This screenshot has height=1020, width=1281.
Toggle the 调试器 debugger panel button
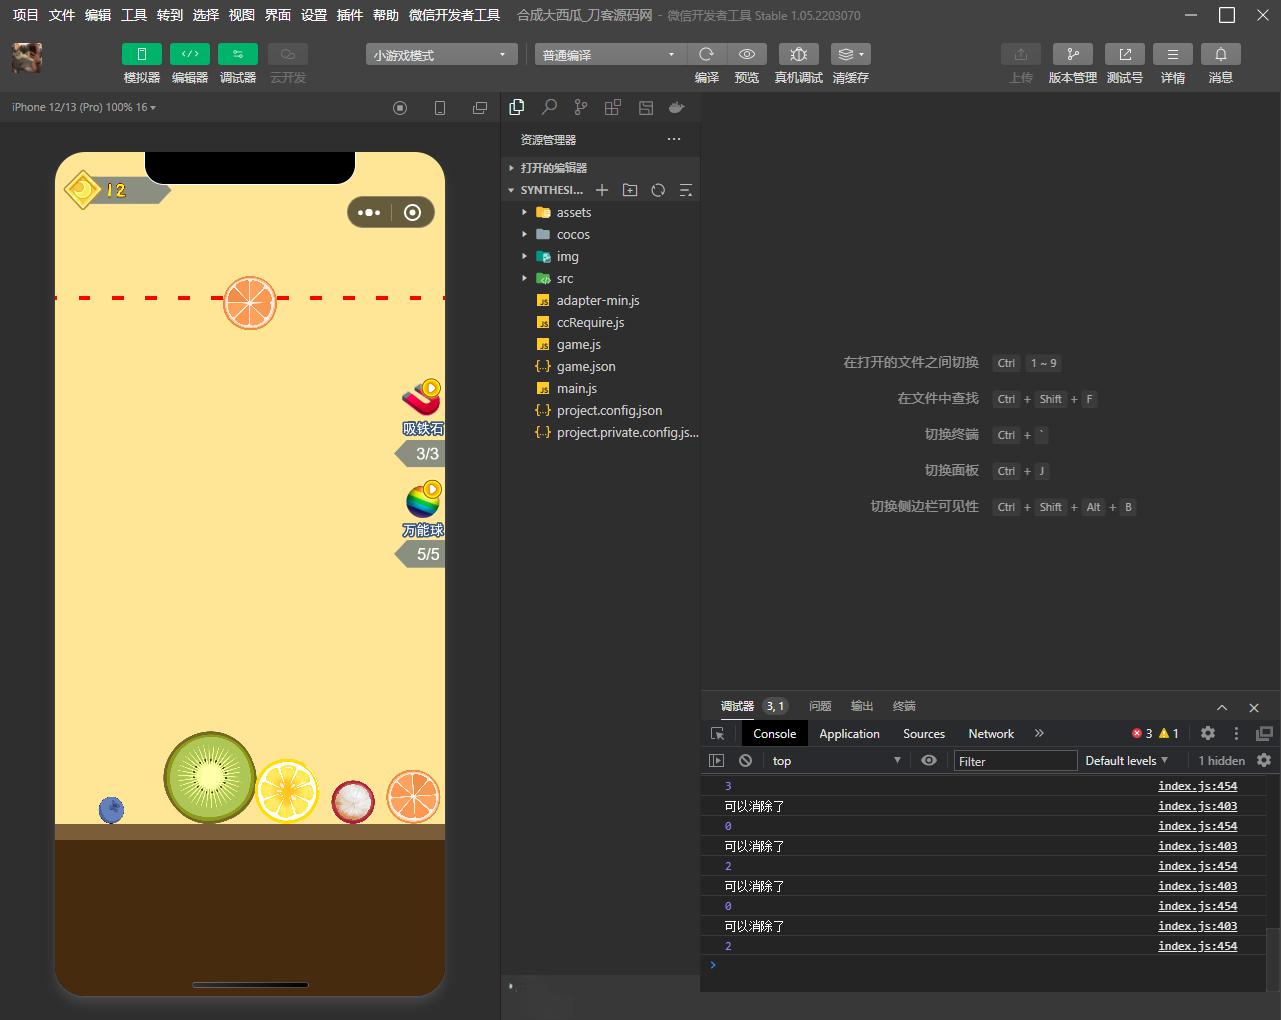point(238,54)
